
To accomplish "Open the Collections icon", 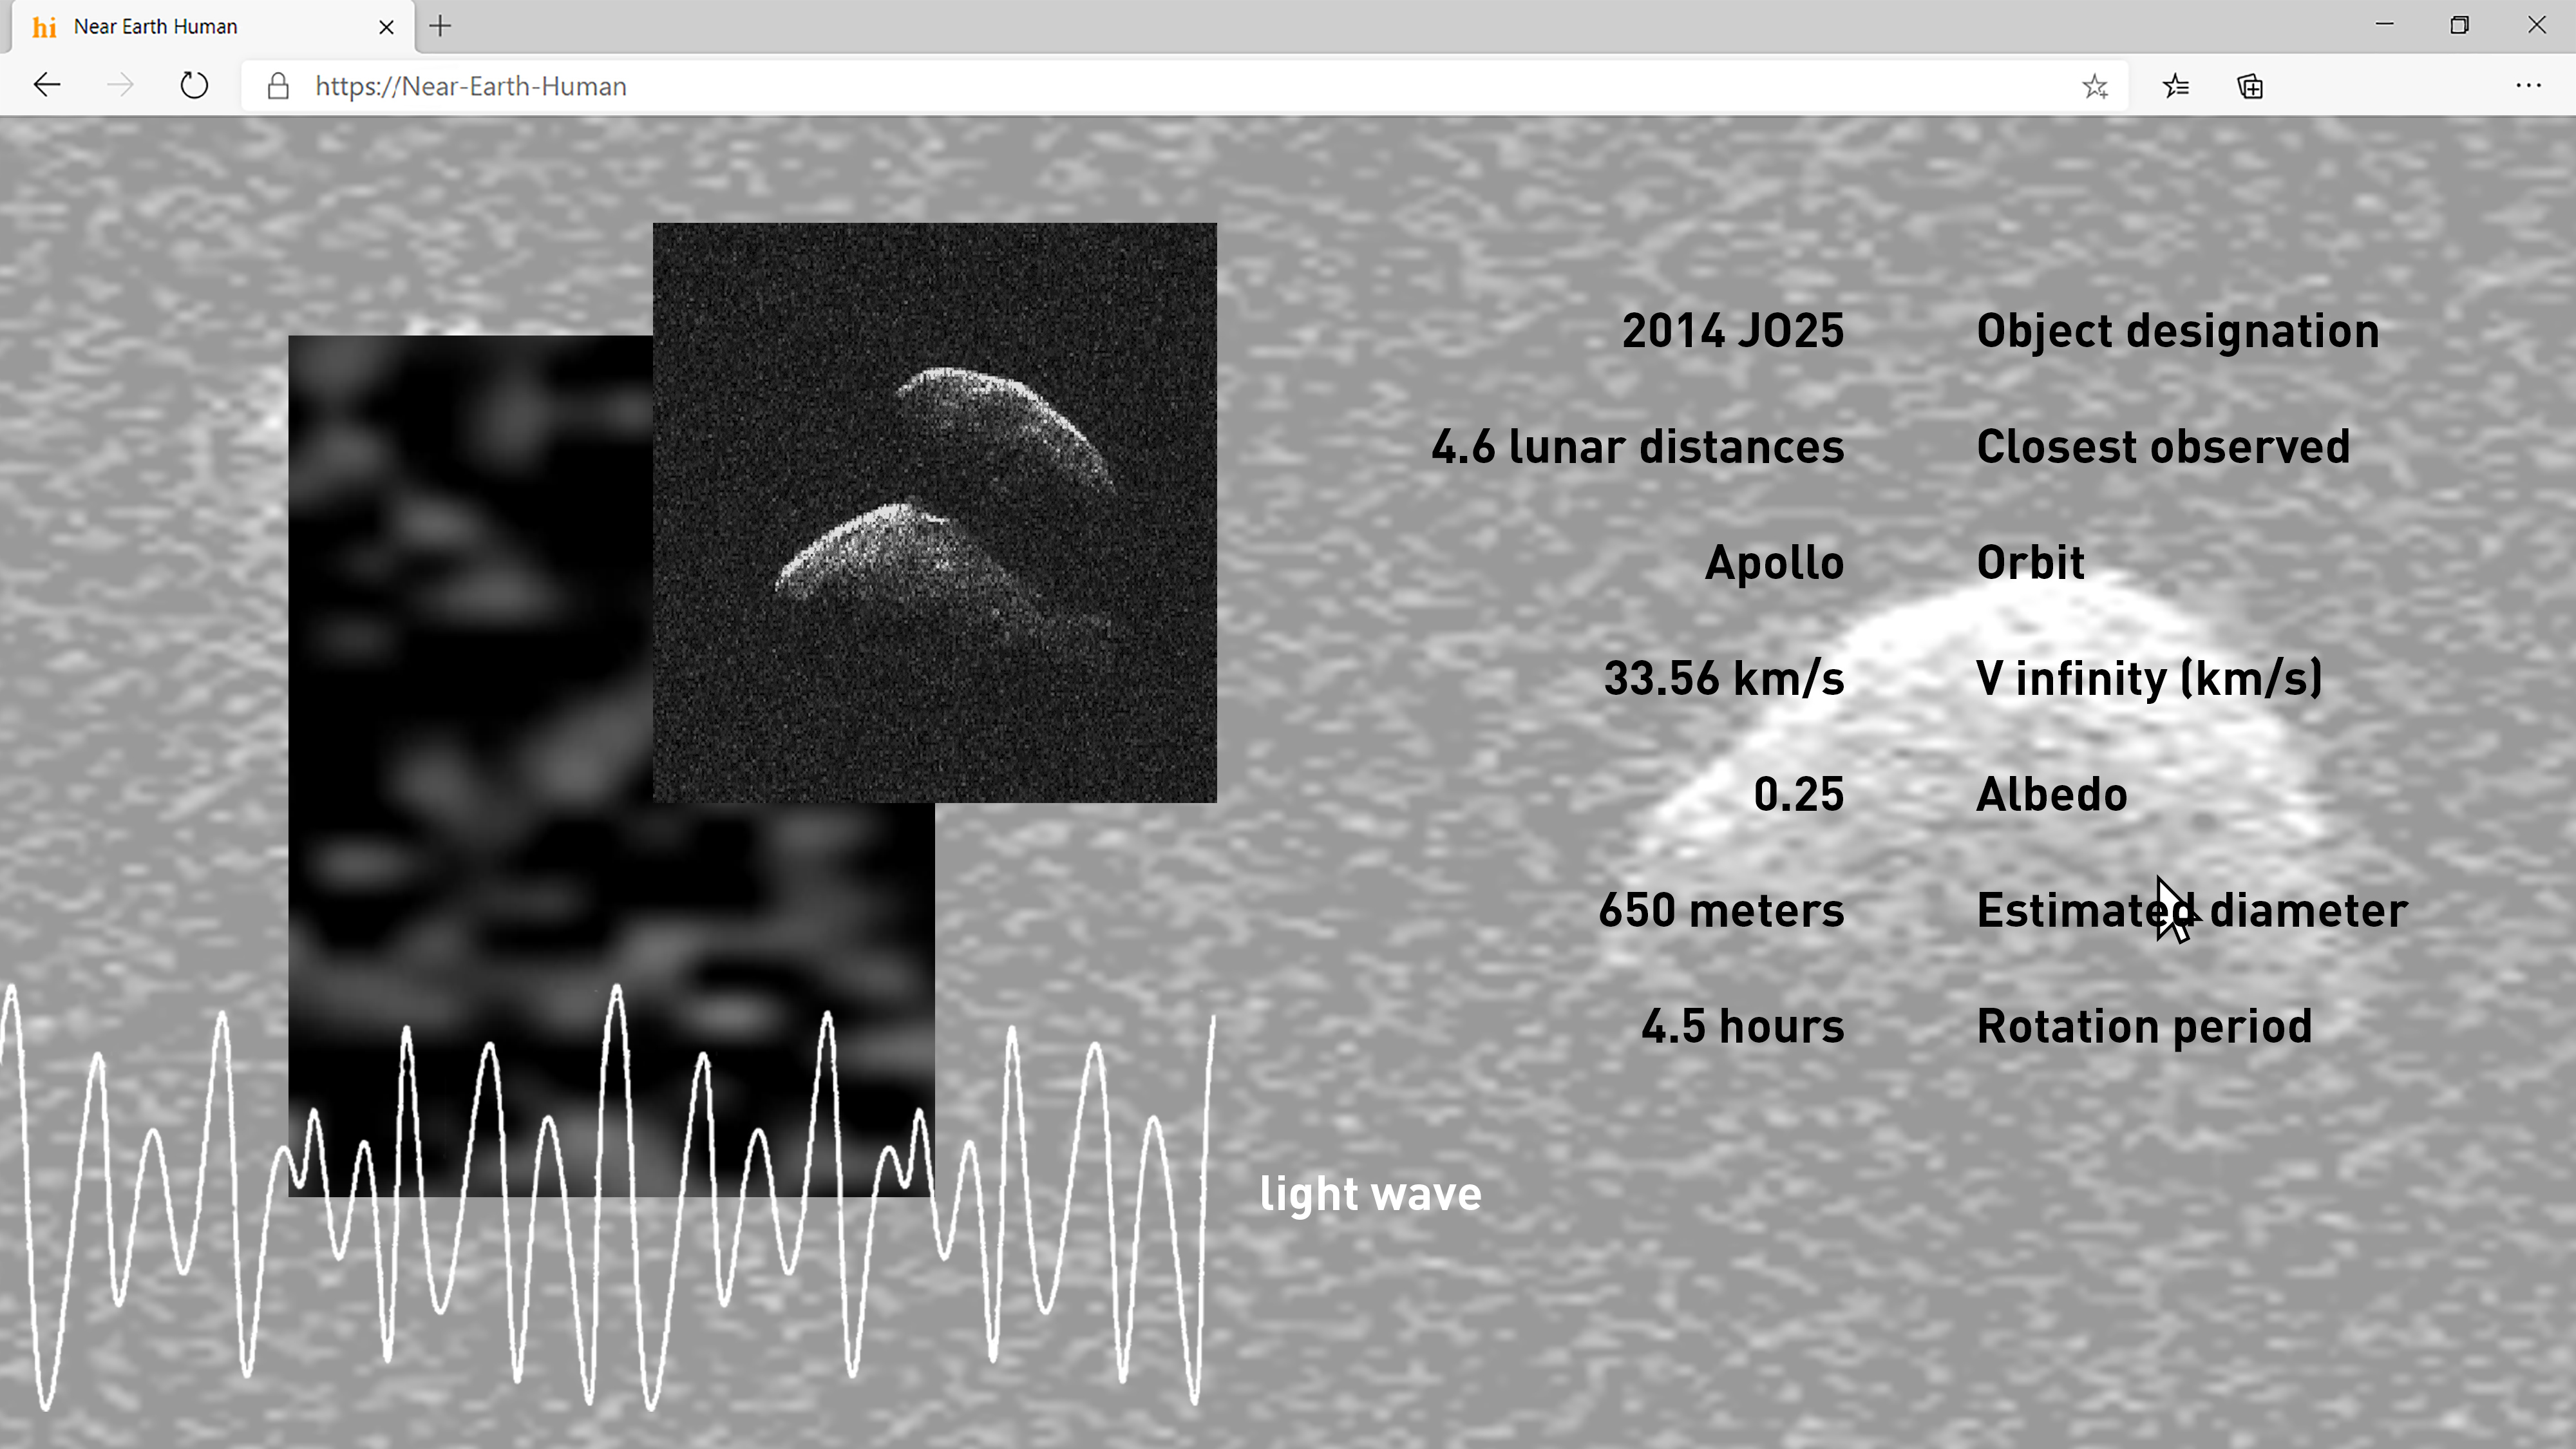I will click(x=2250, y=87).
